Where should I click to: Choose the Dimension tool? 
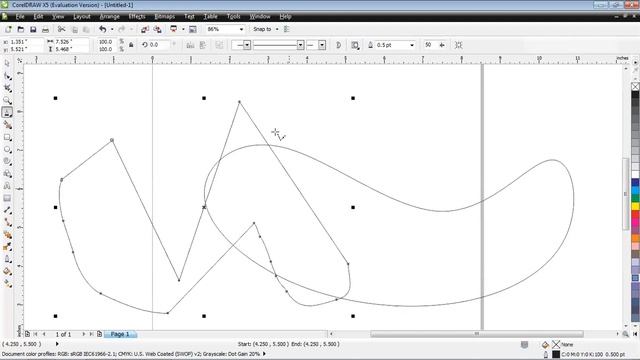tap(7, 211)
